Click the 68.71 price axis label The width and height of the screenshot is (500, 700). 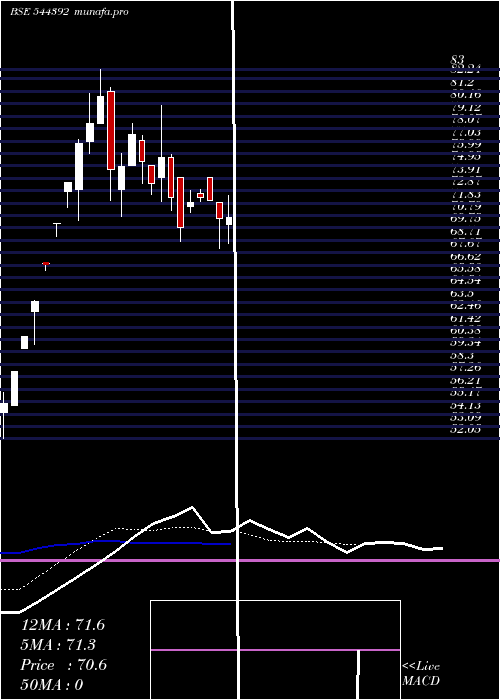(465, 232)
